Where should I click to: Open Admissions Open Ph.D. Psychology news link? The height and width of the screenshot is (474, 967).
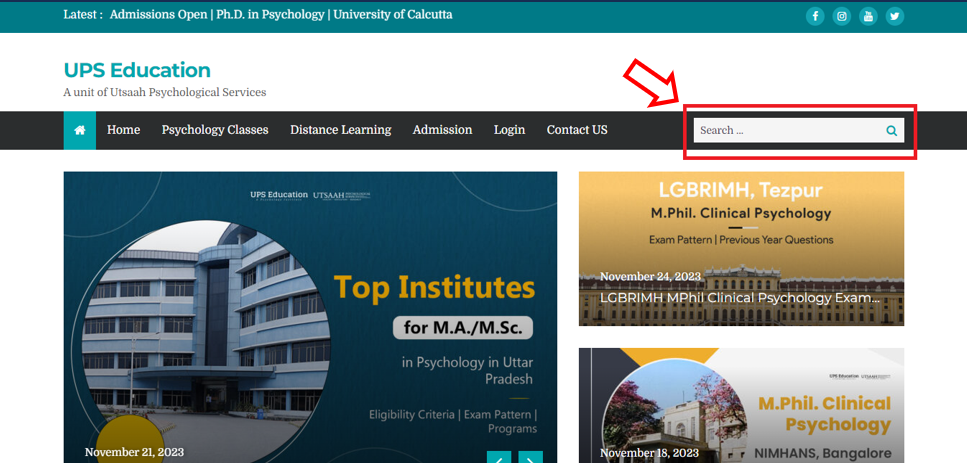pyautogui.click(x=281, y=14)
